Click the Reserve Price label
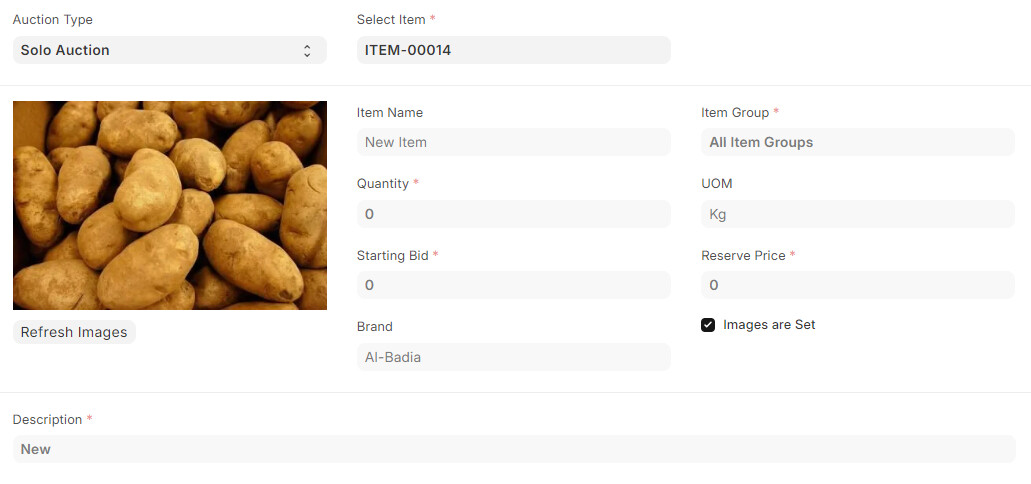This screenshot has height=484, width=1031. pyautogui.click(x=744, y=255)
